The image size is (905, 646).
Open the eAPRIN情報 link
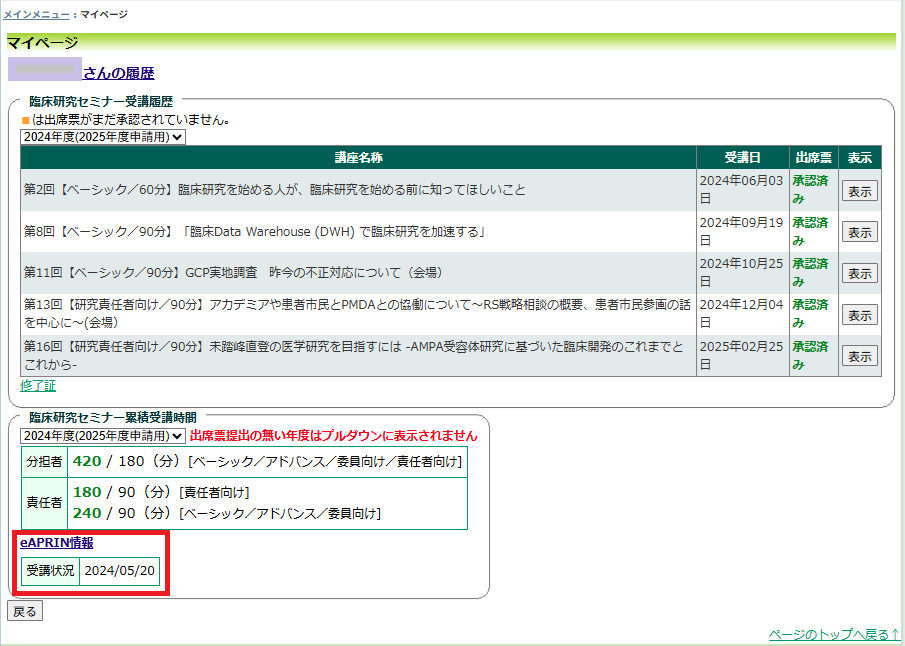point(56,543)
